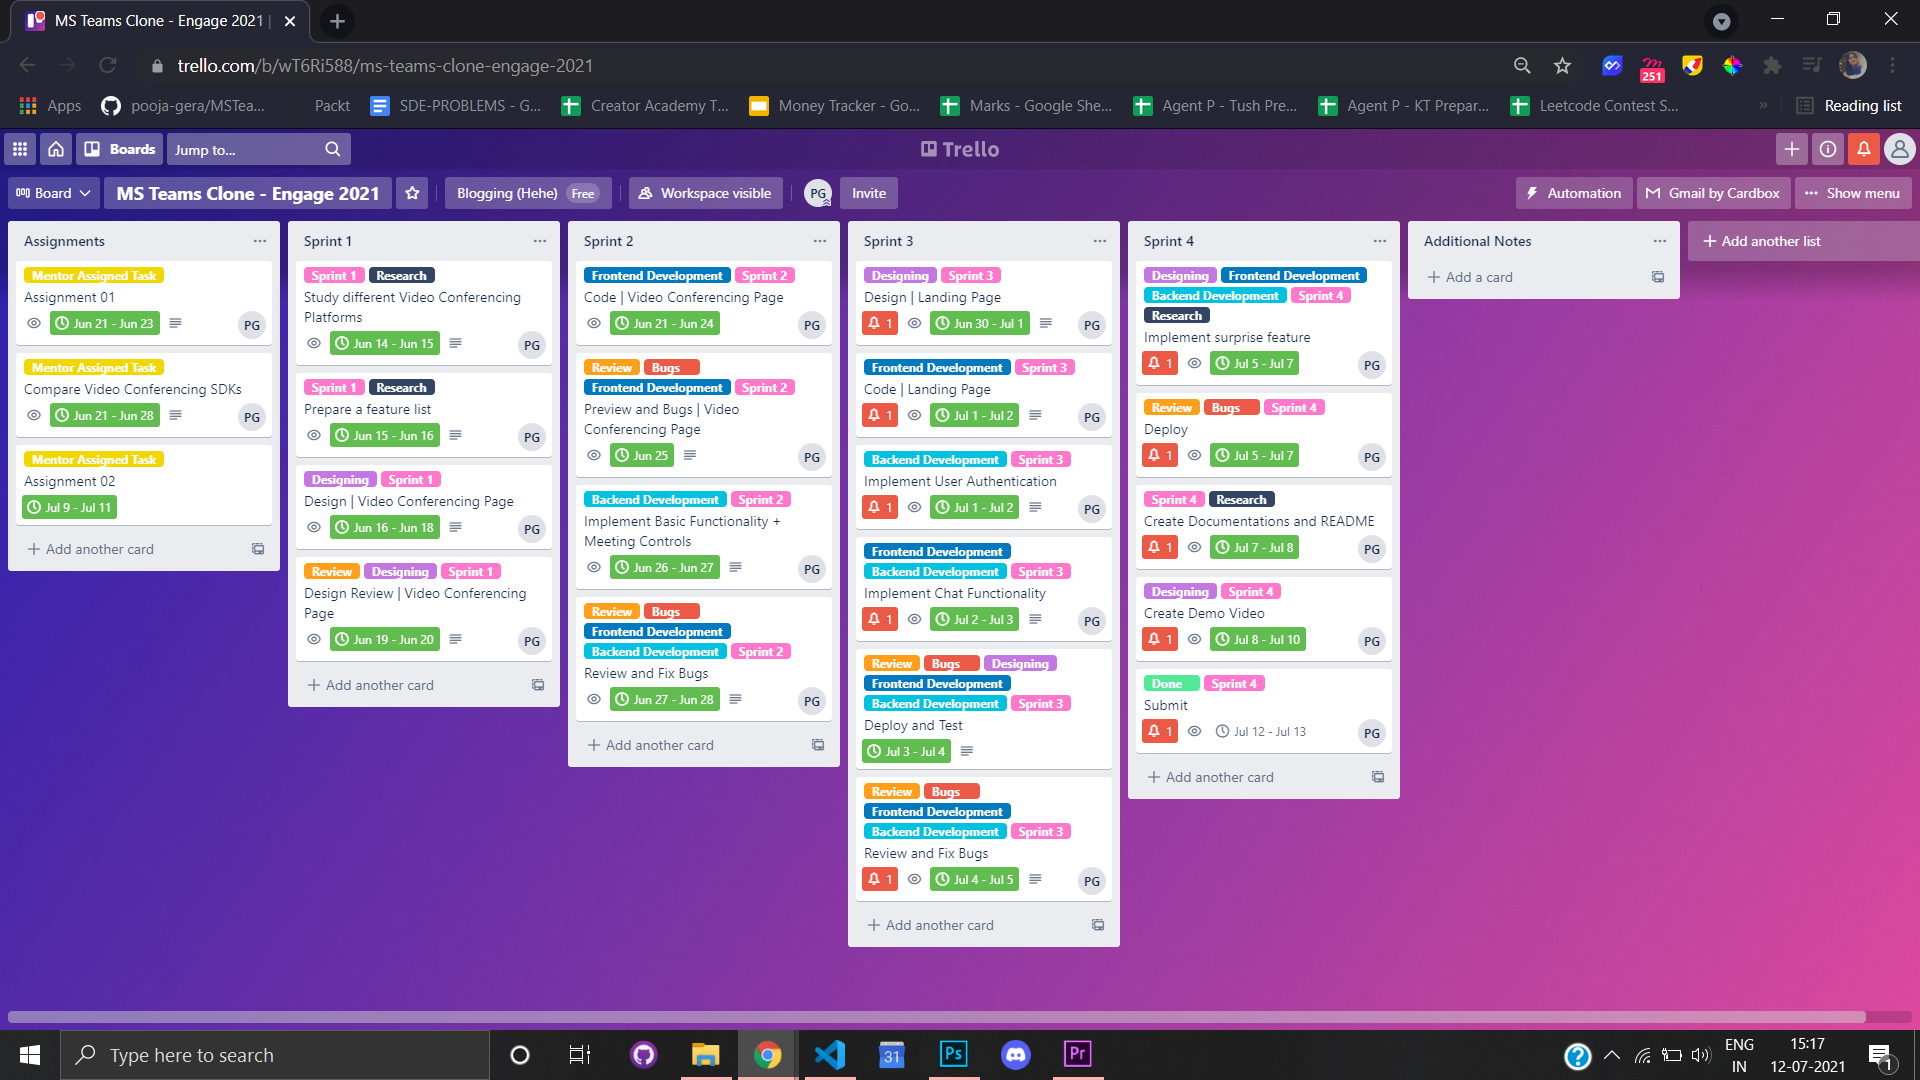Open the notifications bell

click(1863, 149)
